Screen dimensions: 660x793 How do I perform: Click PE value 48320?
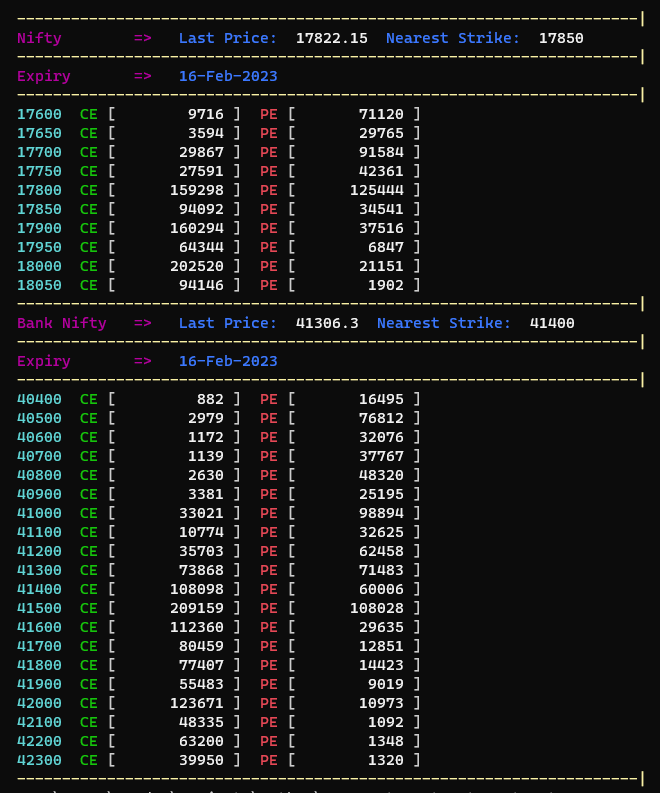tap(381, 475)
